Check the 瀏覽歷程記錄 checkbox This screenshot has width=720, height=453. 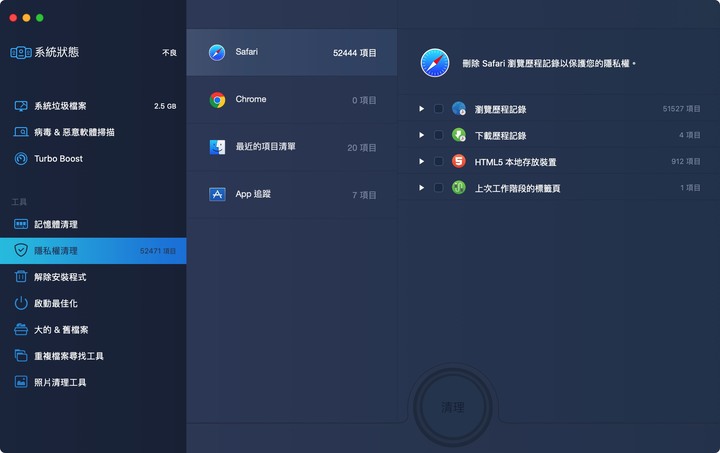coord(439,109)
